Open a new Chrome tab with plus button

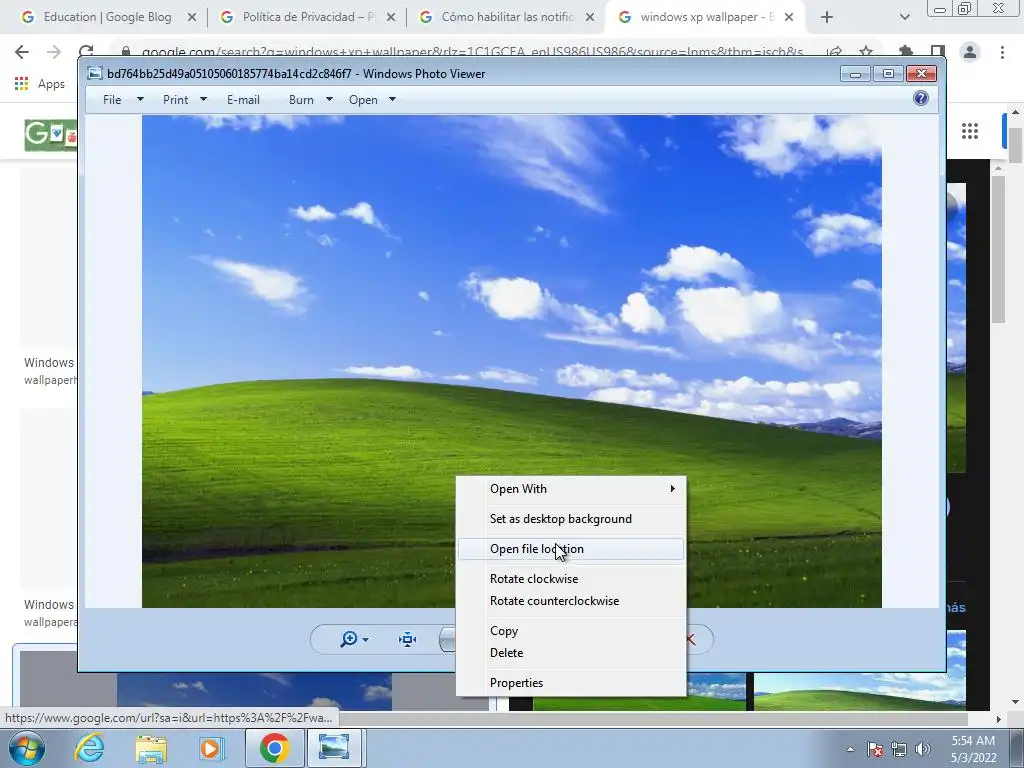[827, 18]
